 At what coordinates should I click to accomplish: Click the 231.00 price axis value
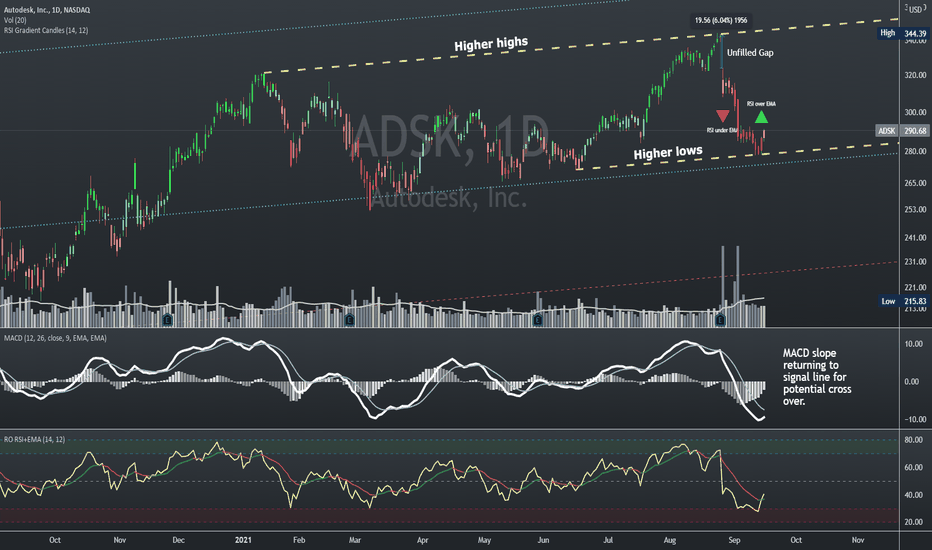(x=915, y=262)
